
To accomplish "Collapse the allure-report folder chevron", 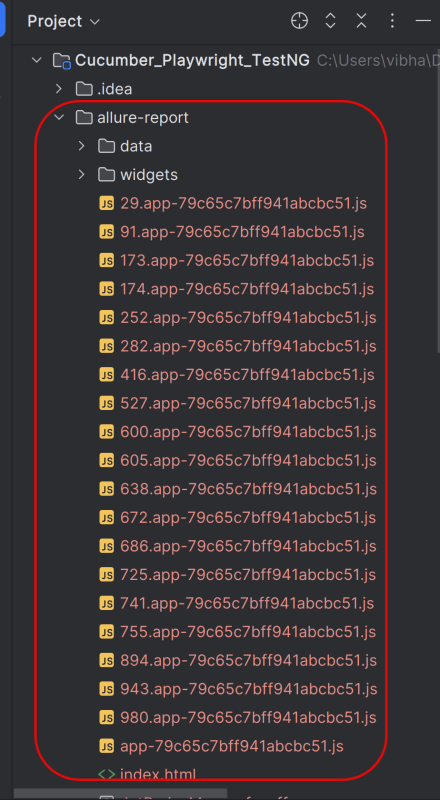I will (59, 118).
